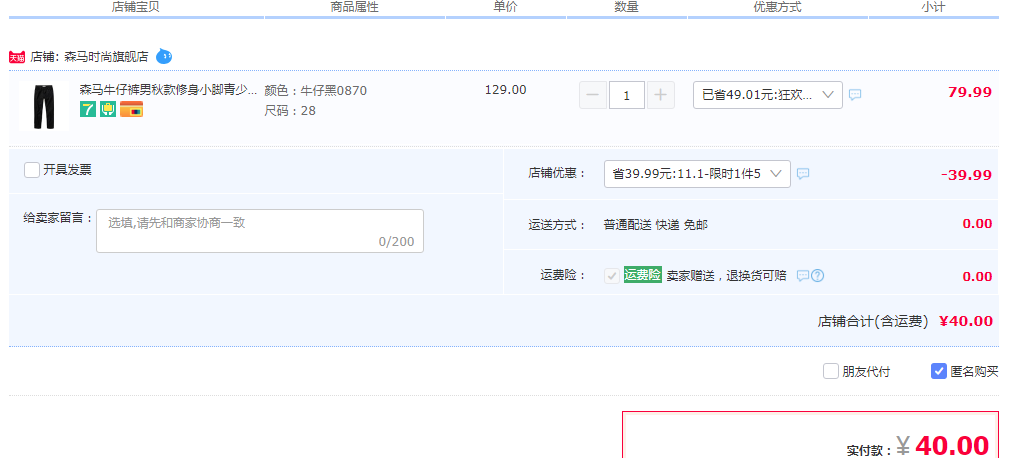Open the 运费险 help question mark
This screenshot has width=1020, height=458.
[818, 276]
